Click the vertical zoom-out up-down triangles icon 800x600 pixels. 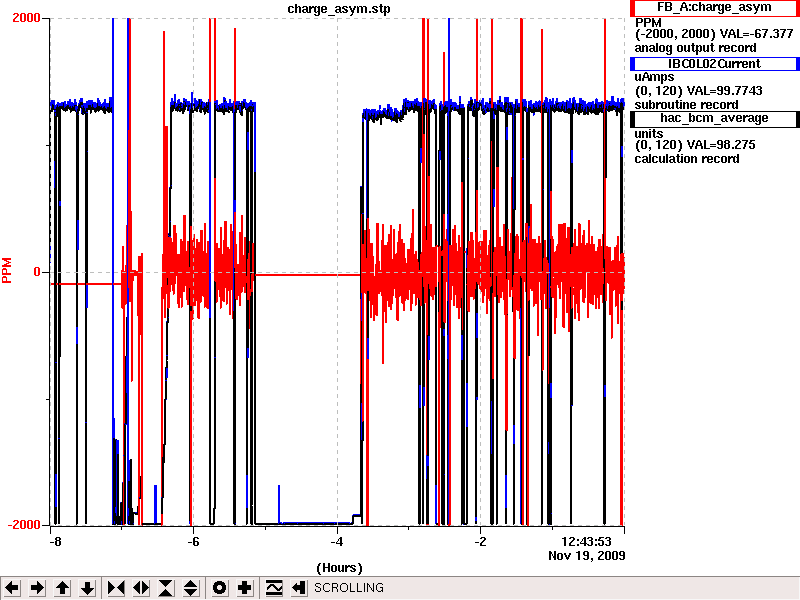(x=191, y=588)
